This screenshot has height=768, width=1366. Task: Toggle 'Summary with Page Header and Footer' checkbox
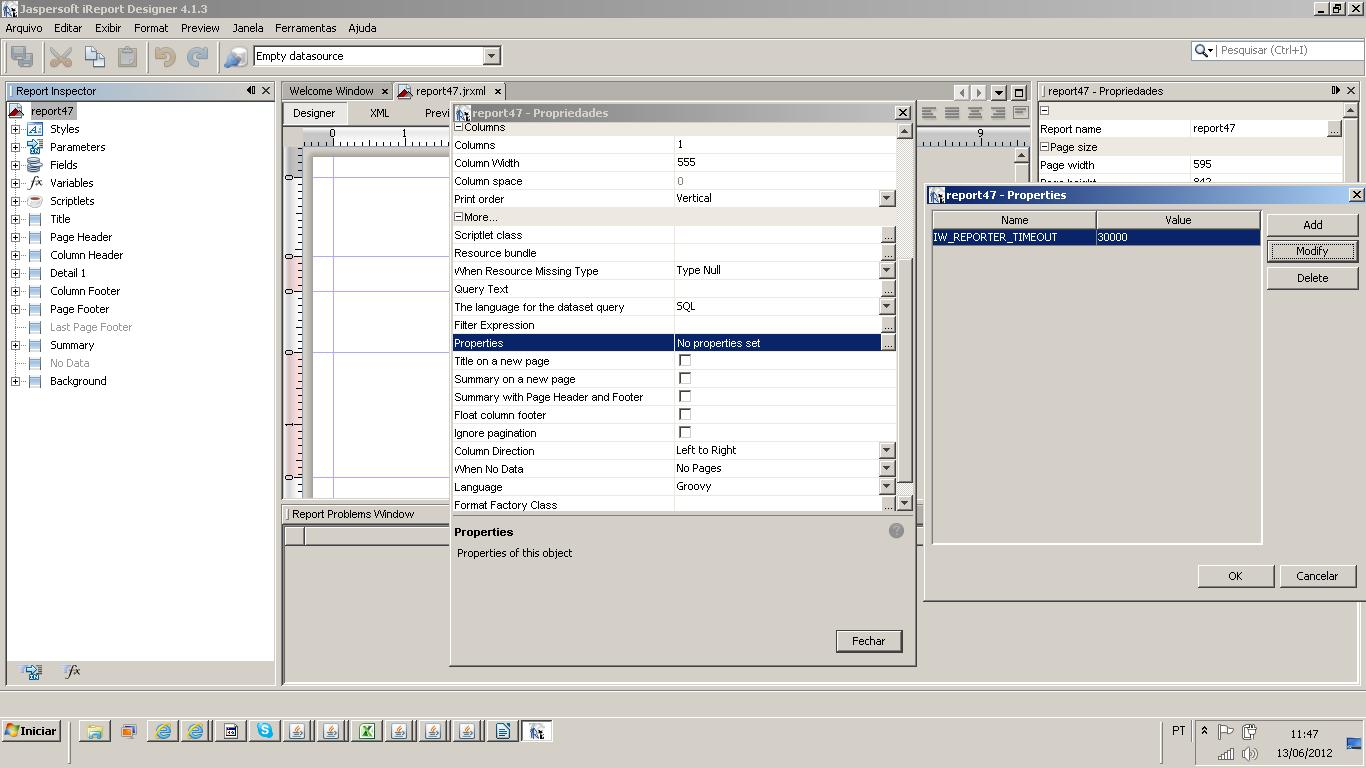685,397
